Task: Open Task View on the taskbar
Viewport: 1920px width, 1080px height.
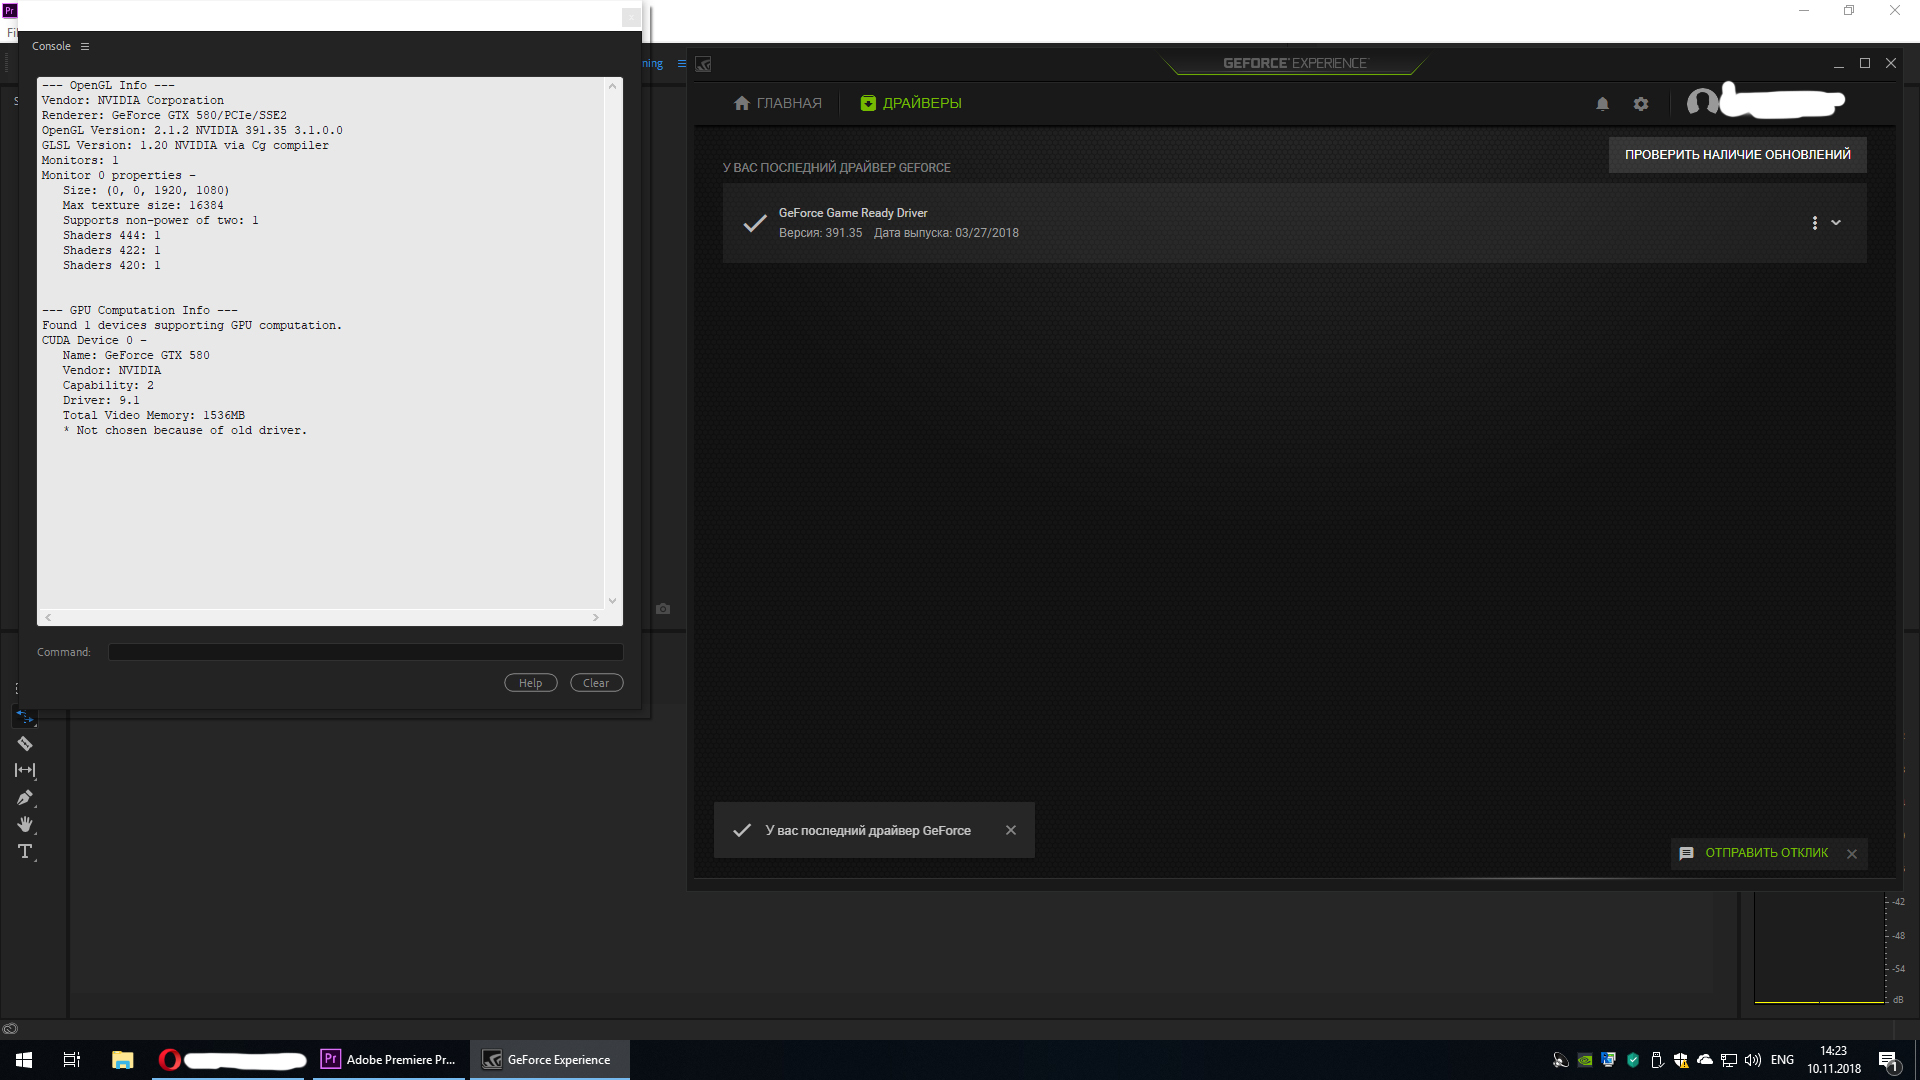Action: click(x=72, y=1060)
